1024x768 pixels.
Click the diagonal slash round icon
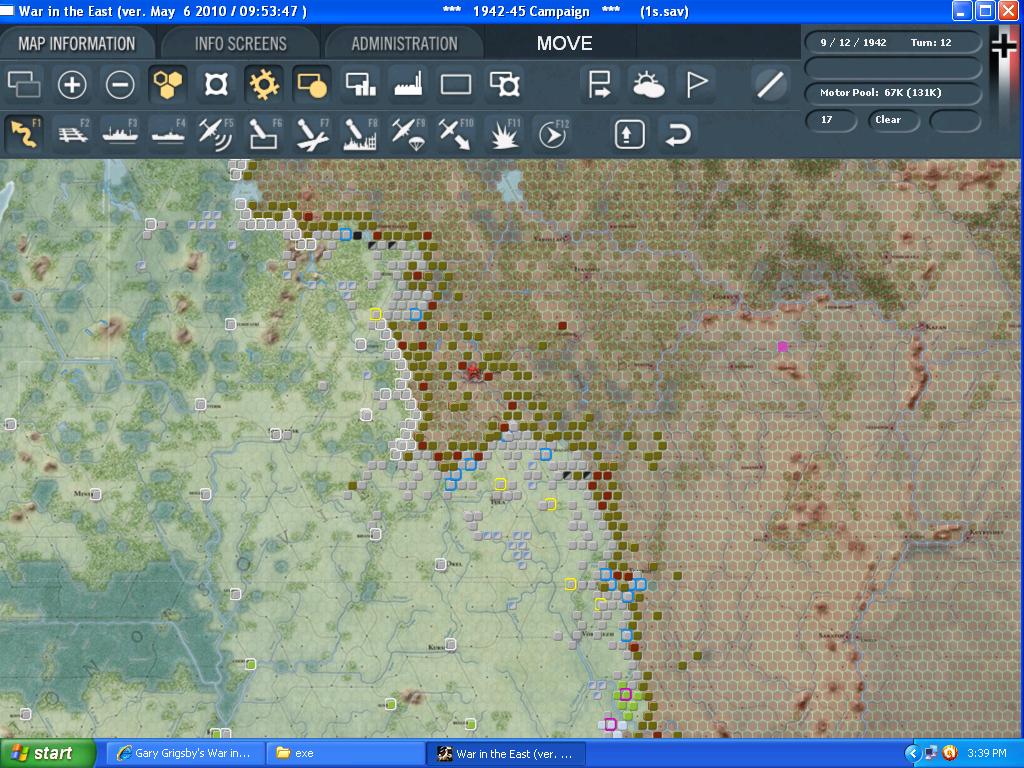(x=770, y=85)
